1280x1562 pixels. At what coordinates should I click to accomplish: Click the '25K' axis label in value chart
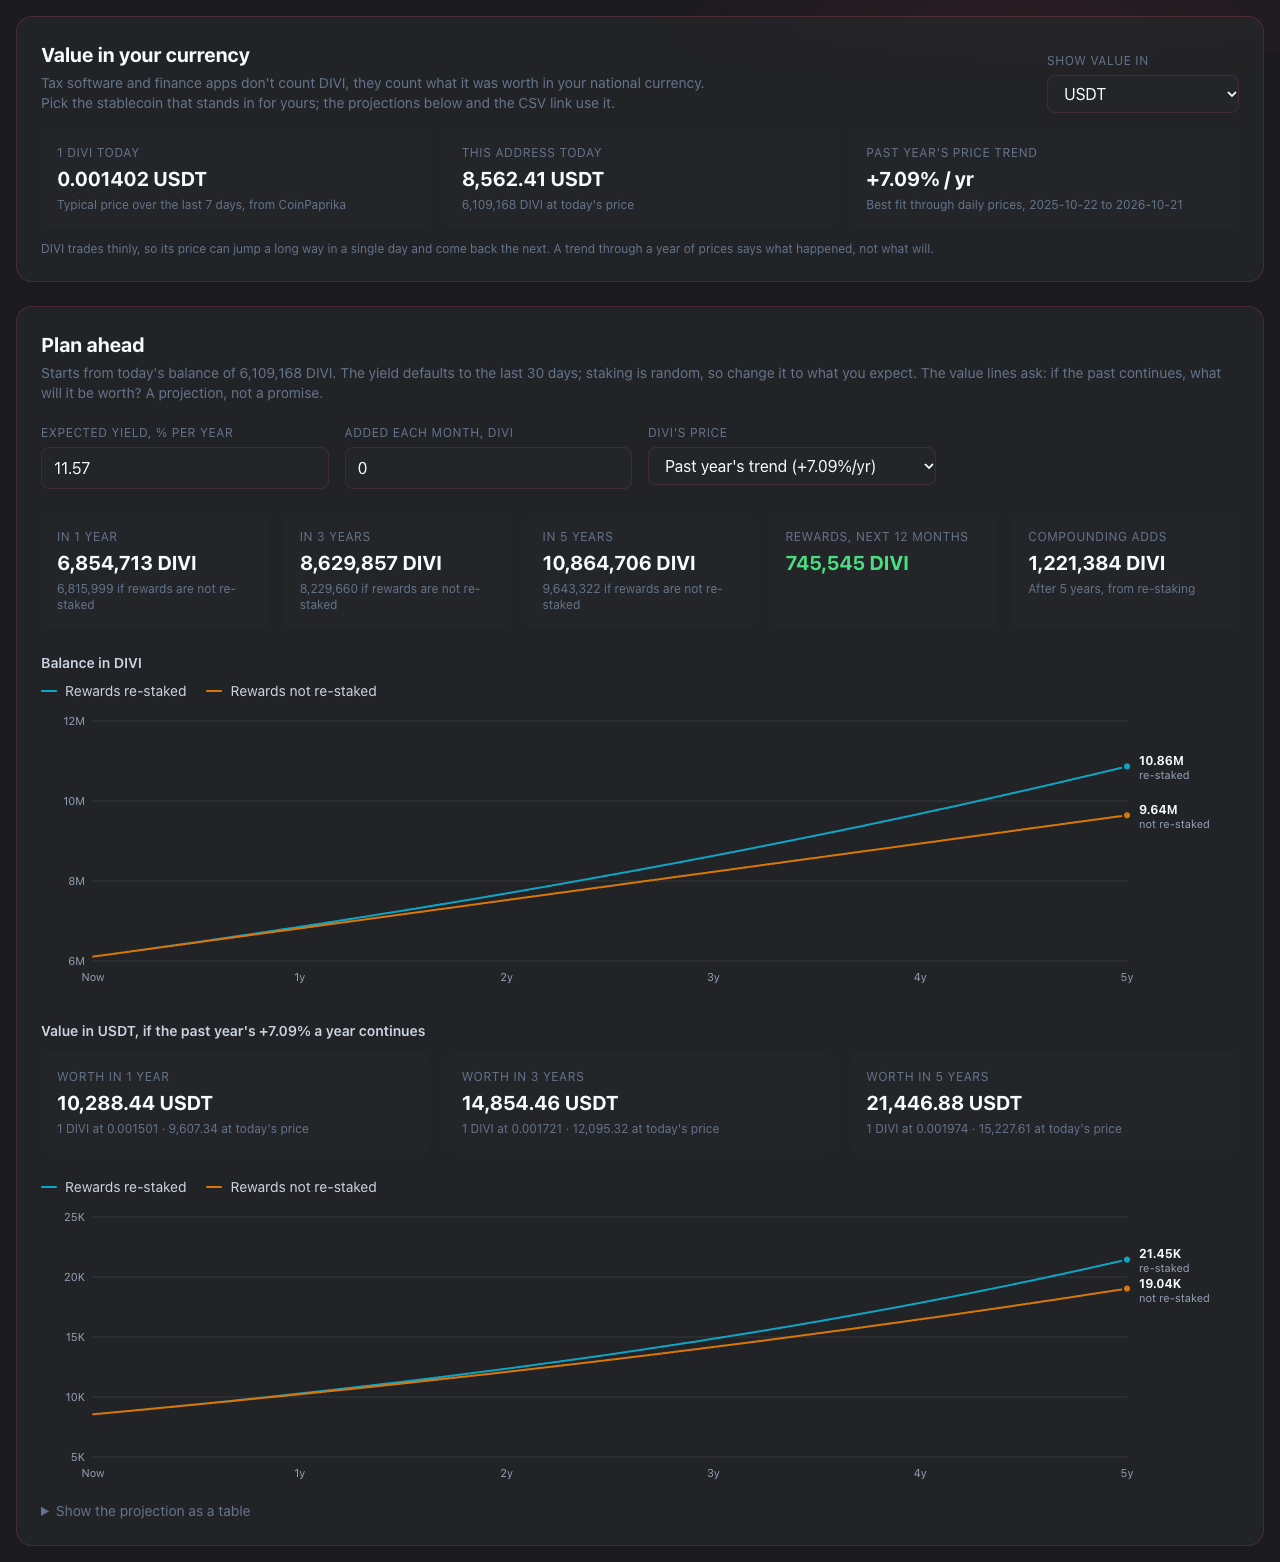click(74, 1217)
